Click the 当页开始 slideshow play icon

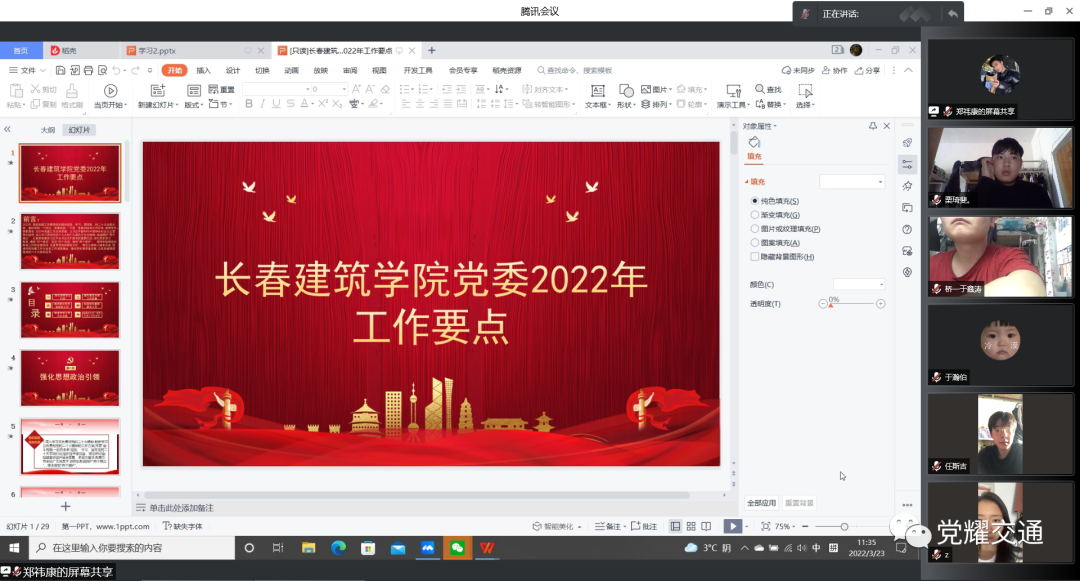pyautogui.click(x=109, y=90)
